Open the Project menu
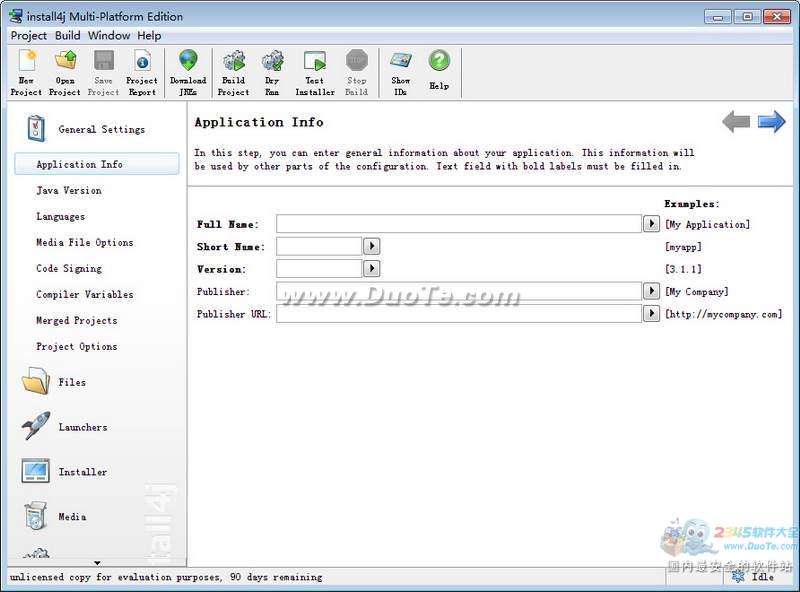 tap(29, 36)
